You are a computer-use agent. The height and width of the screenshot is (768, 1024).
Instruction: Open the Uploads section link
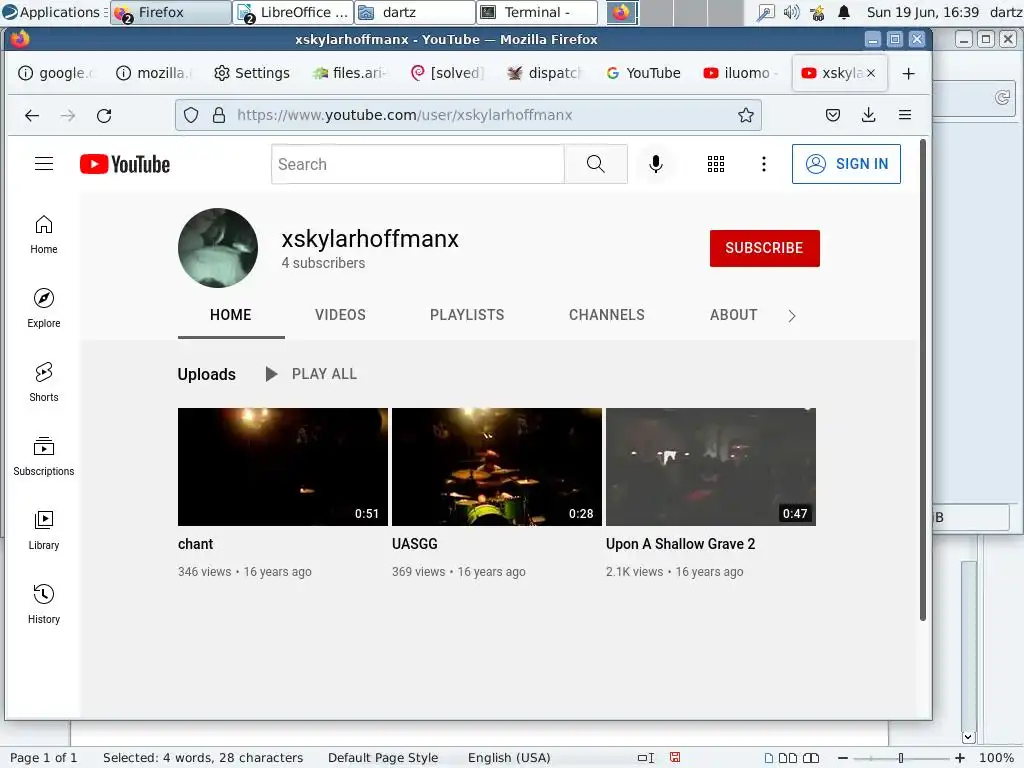[x=206, y=374]
